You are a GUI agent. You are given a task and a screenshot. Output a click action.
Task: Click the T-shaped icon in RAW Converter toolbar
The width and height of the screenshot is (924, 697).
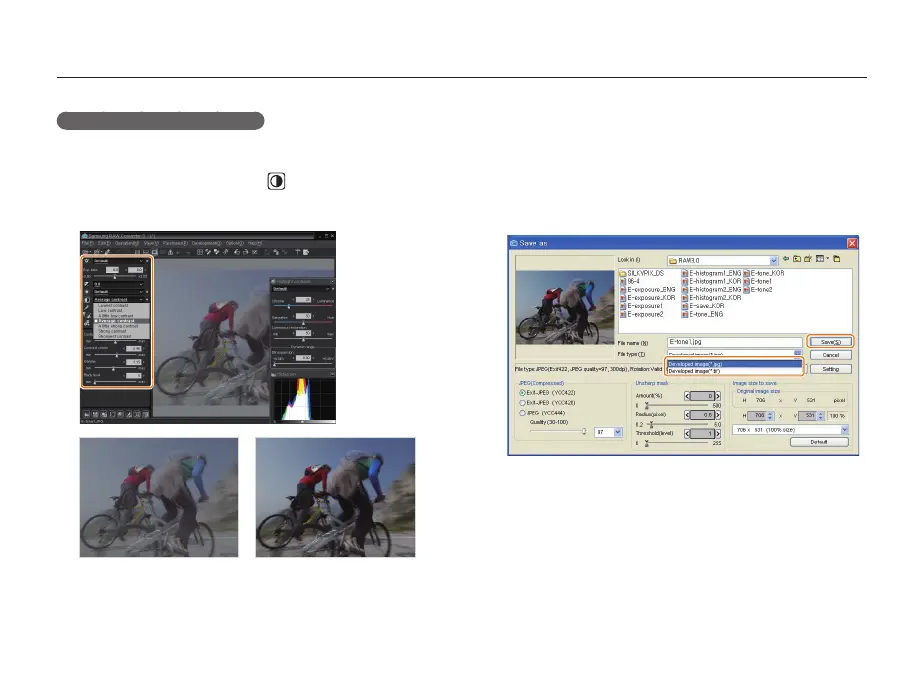[x=298, y=252]
